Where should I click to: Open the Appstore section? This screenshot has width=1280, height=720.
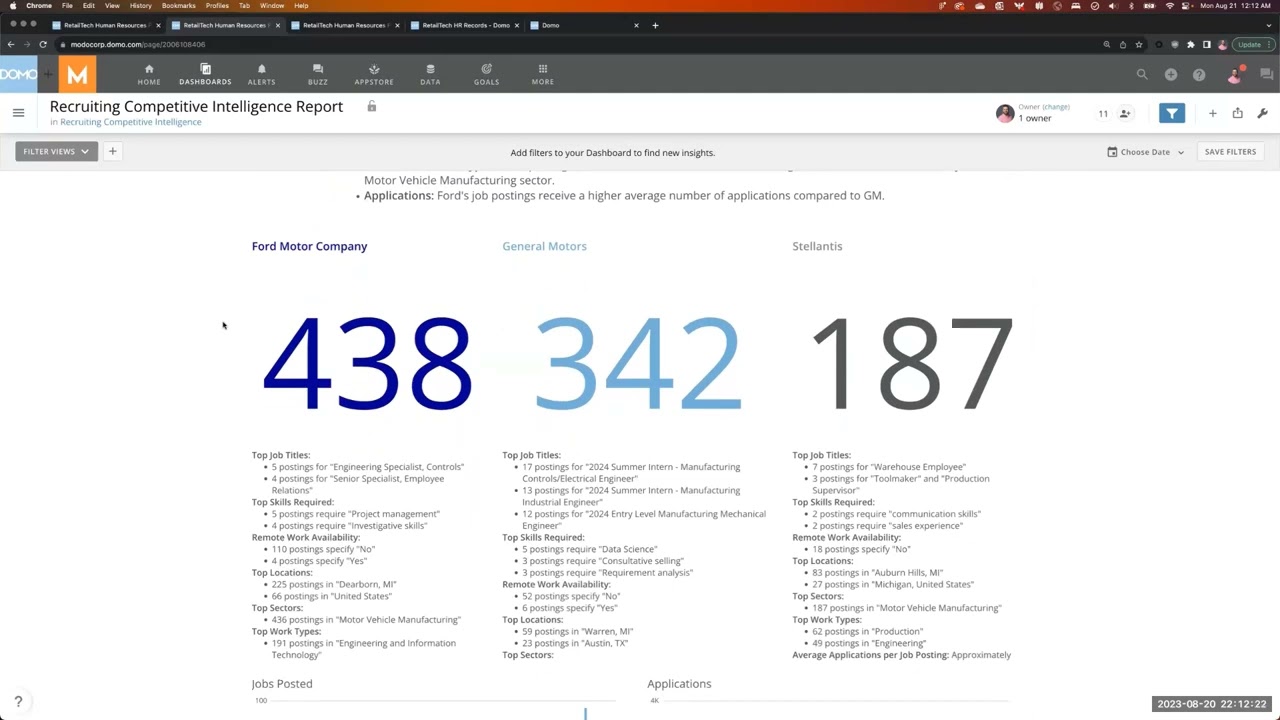click(374, 74)
